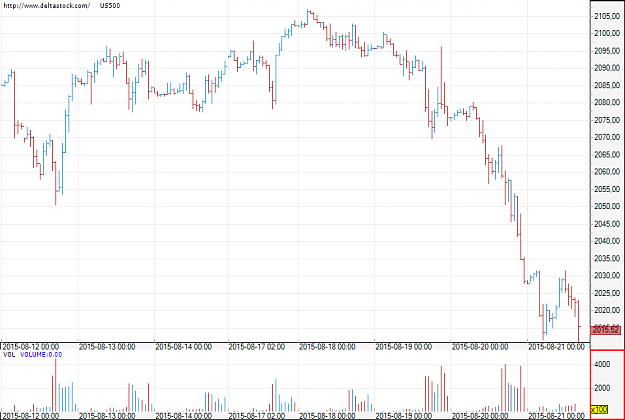Screen dimensions: 625x420
Task: Click the tallest red volume bar on 2015-08-12
Action: click(x=55, y=385)
